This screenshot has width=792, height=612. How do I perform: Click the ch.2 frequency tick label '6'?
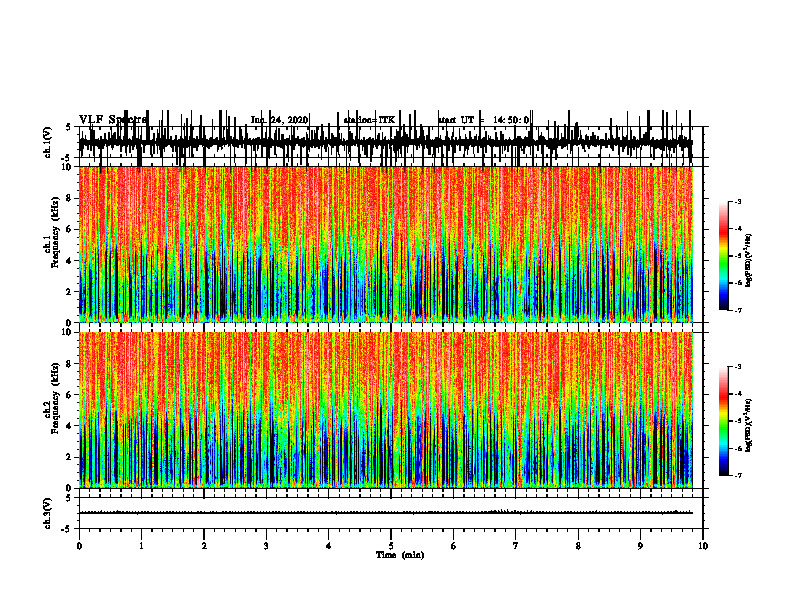(x=69, y=395)
